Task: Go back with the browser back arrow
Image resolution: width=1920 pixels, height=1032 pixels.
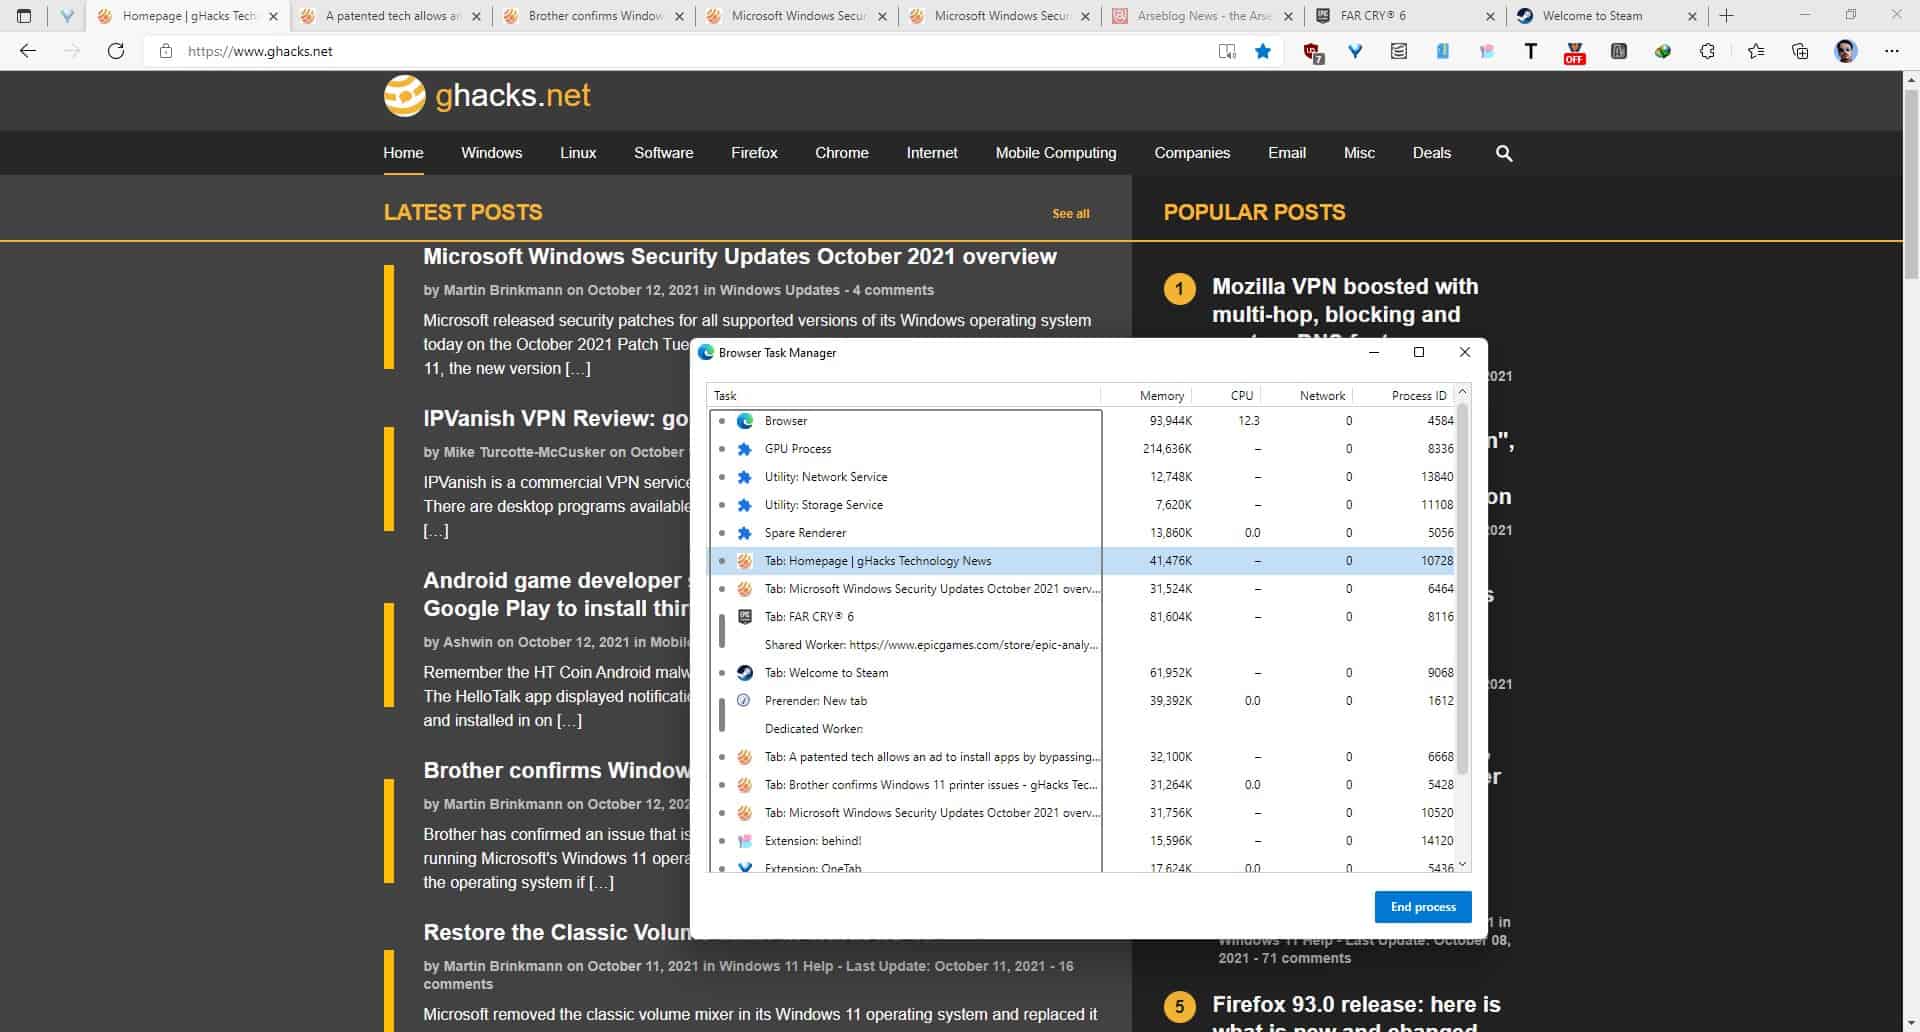Action: 28,51
